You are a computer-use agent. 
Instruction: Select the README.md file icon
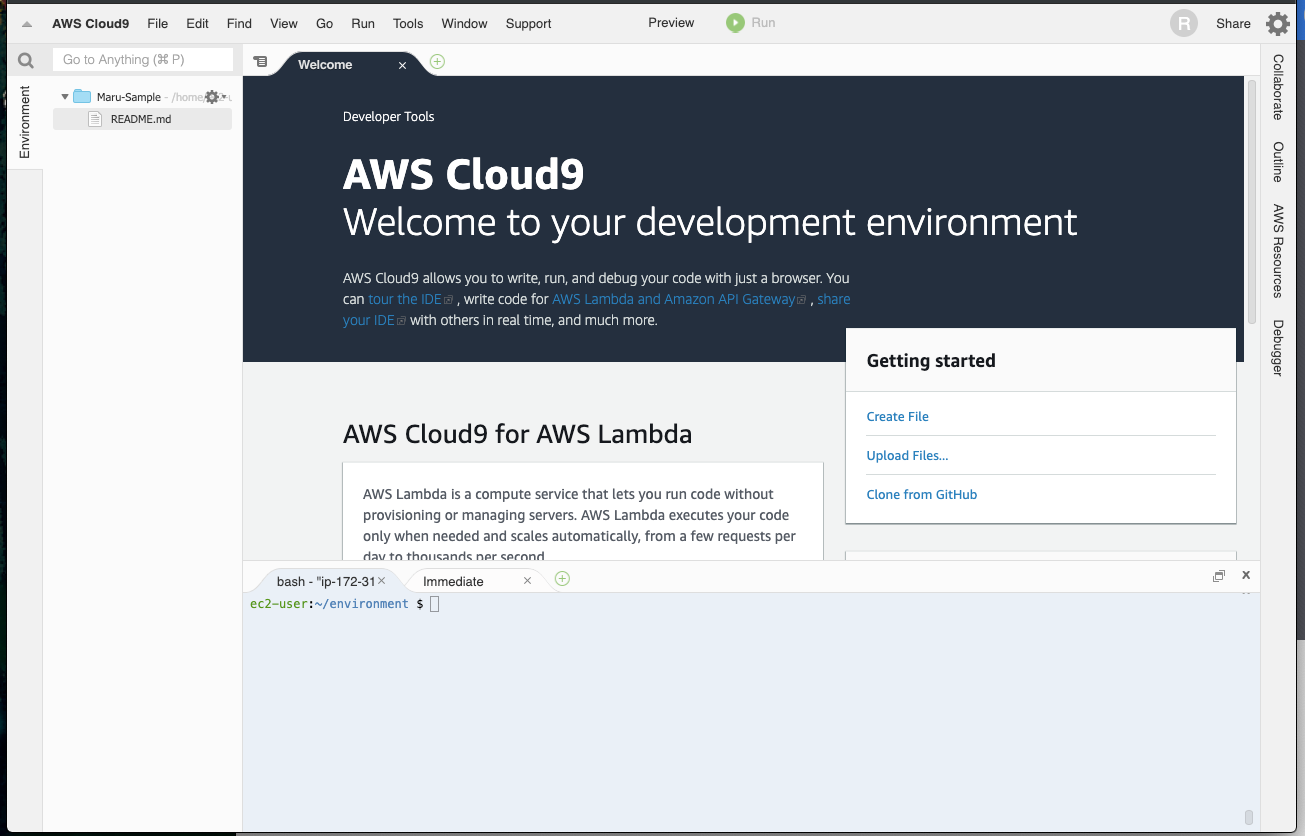95,119
